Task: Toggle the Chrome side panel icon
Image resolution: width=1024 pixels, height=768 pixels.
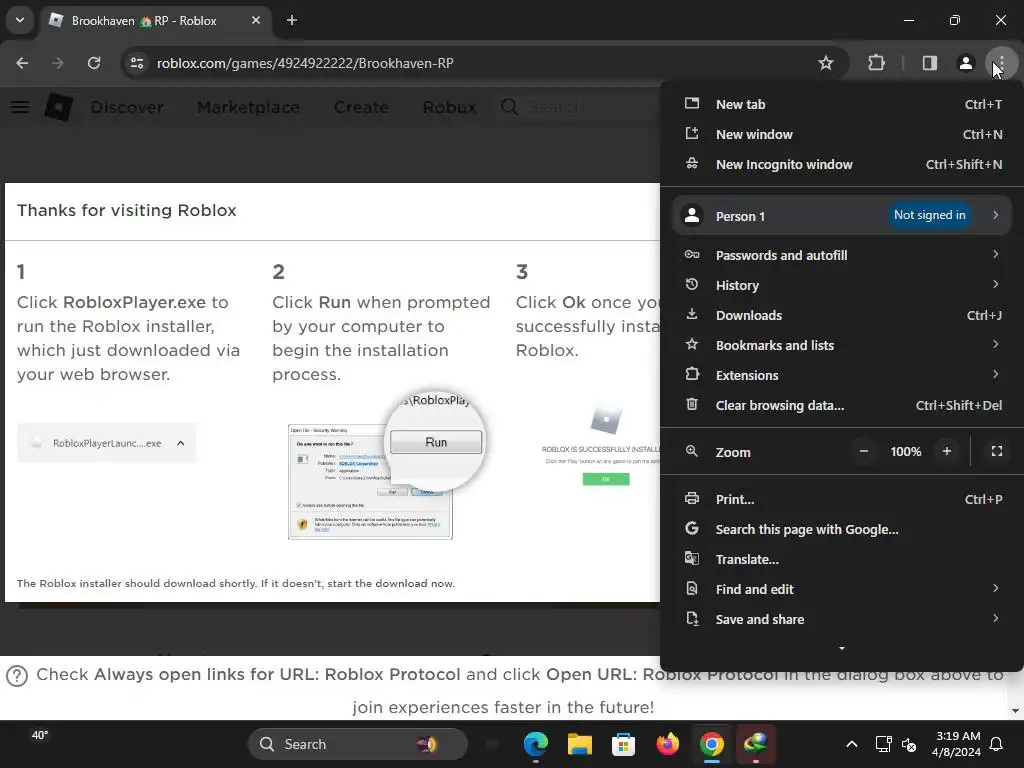Action: pyautogui.click(x=930, y=63)
